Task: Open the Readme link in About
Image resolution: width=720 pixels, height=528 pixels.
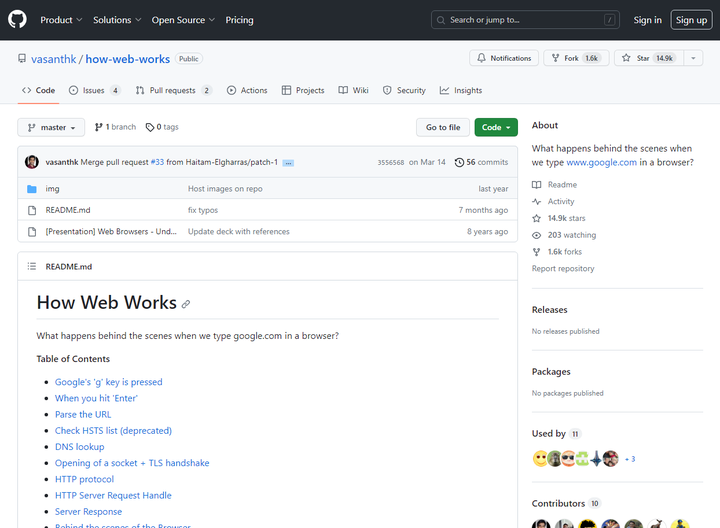Action: [x=555, y=185]
